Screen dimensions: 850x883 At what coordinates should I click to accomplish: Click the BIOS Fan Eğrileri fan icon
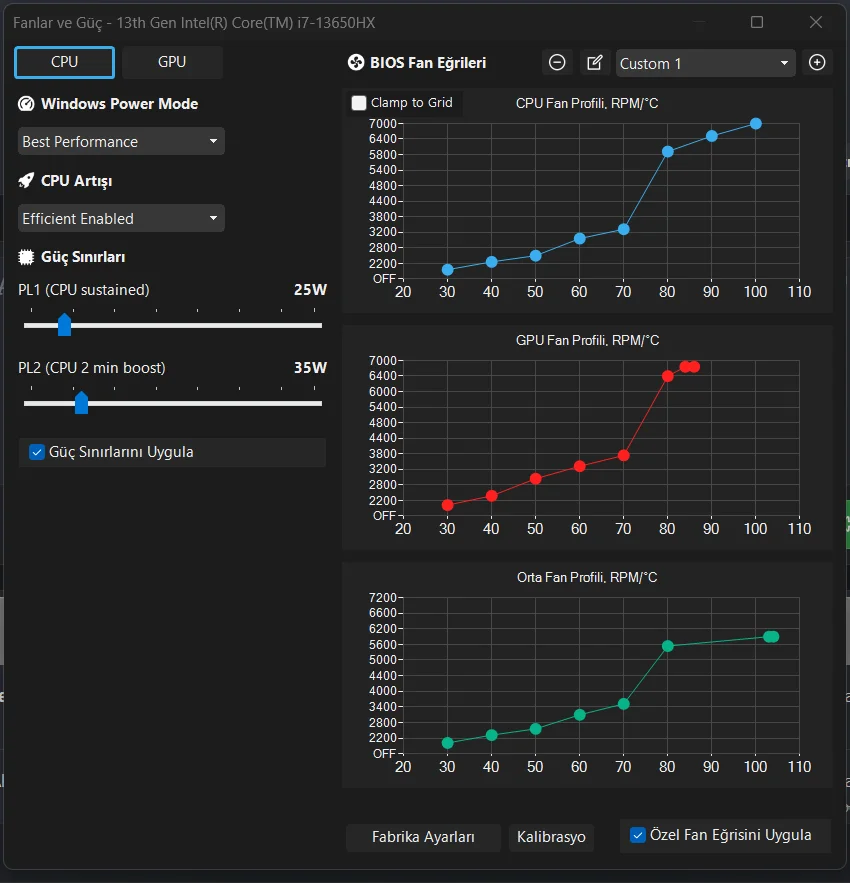click(x=356, y=63)
